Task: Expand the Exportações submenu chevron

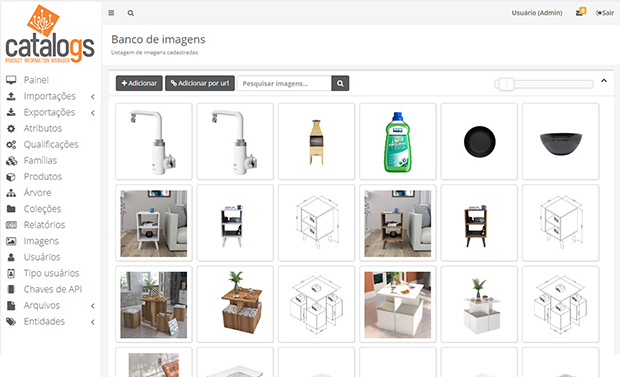Action: [x=93, y=113]
